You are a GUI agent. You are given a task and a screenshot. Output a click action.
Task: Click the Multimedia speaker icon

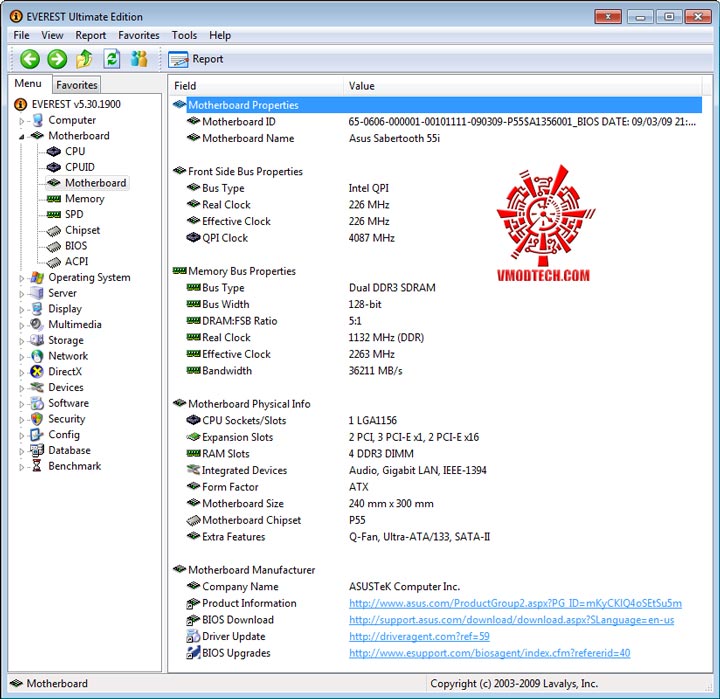tap(36, 324)
